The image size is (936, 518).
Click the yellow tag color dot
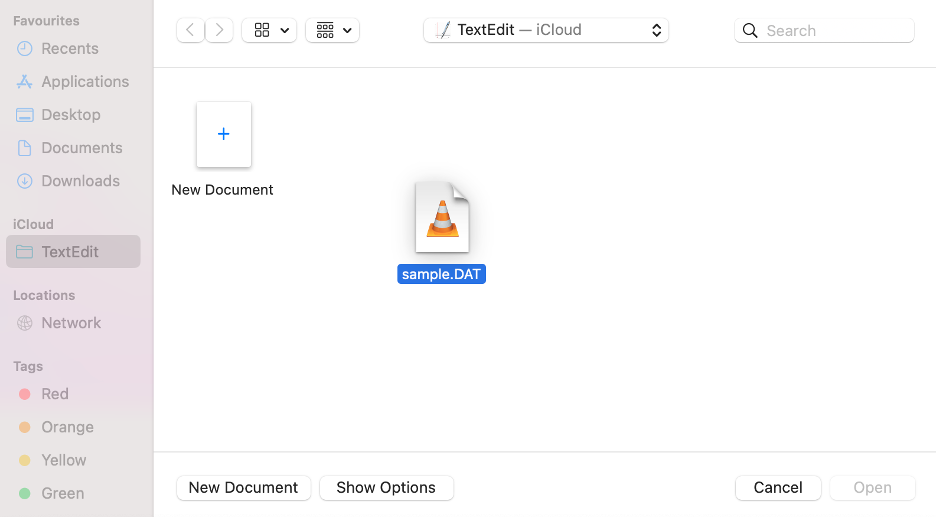coord(24,460)
